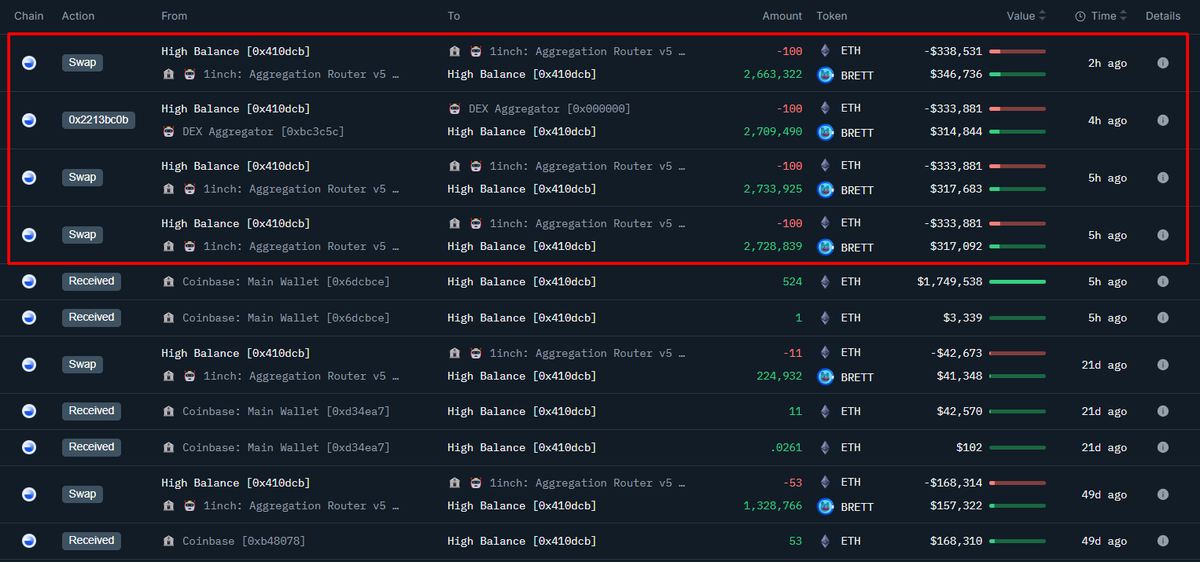Click the Action column header
Viewport: 1200px width, 562px height.
coord(78,16)
